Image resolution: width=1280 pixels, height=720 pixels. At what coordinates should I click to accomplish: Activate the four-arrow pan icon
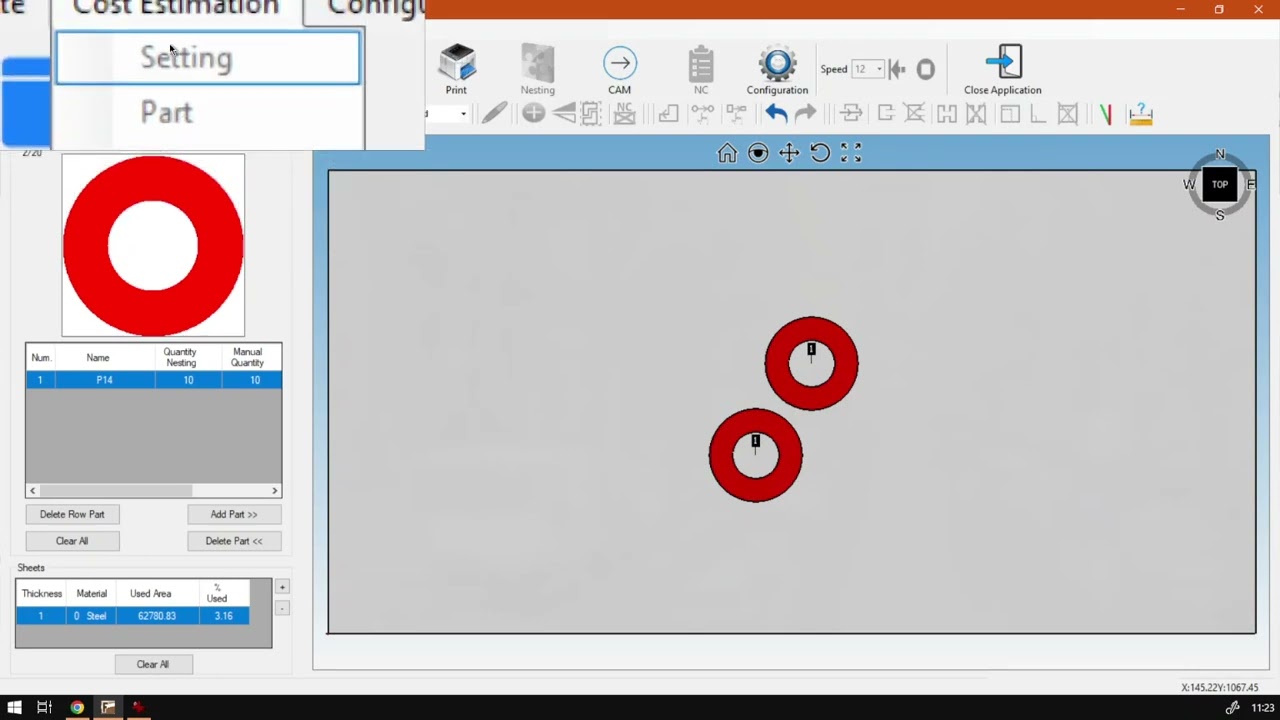coord(789,153)
